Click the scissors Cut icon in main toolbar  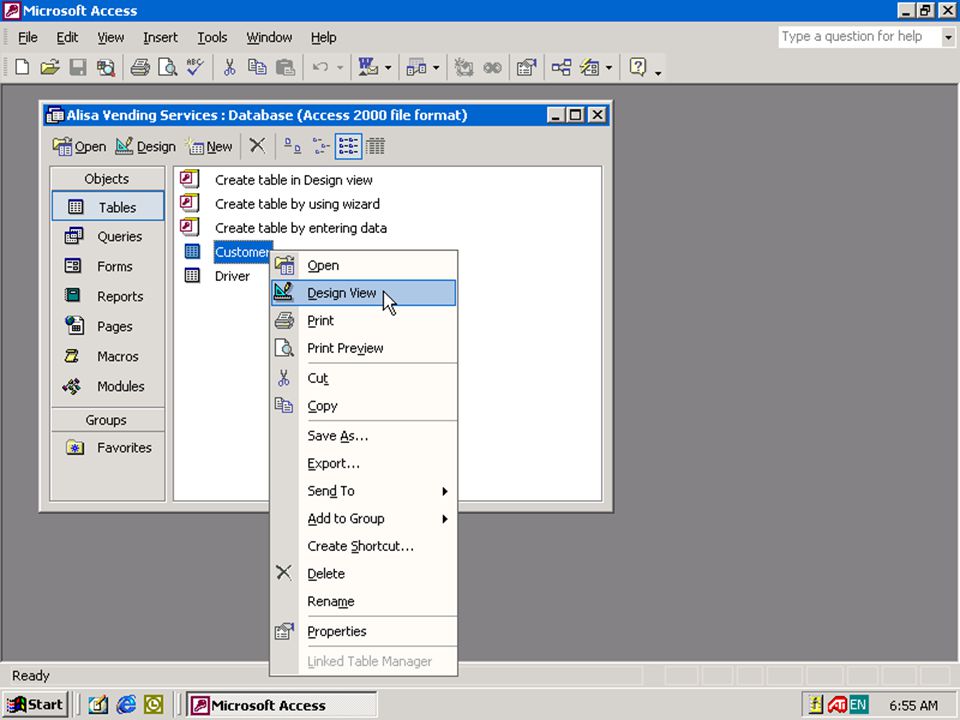(x=230, y=67)
